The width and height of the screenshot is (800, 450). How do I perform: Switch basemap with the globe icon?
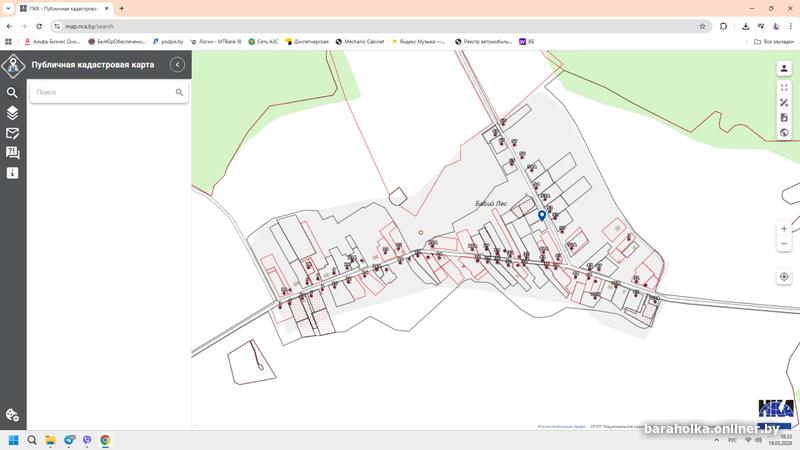pos(784,132)
